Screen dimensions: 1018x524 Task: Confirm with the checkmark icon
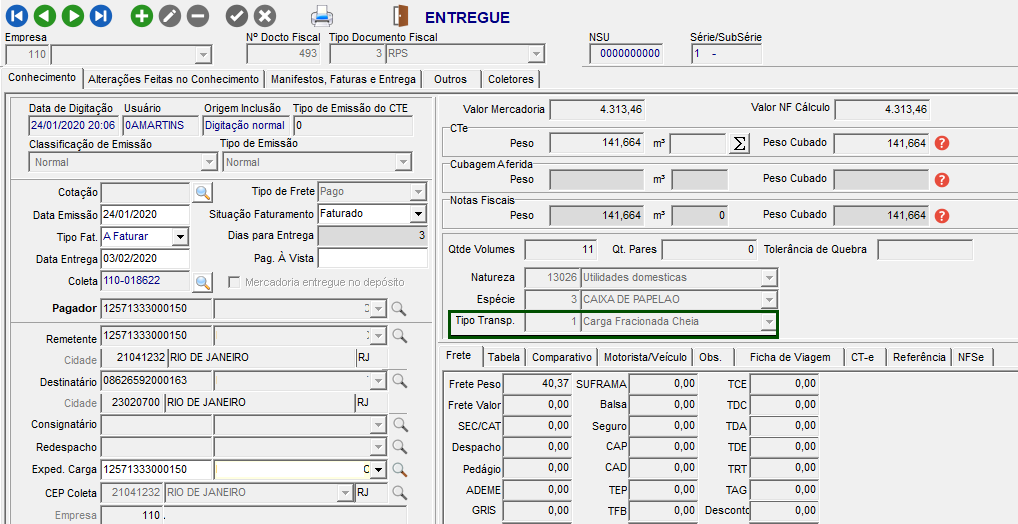tap(236, 16)
